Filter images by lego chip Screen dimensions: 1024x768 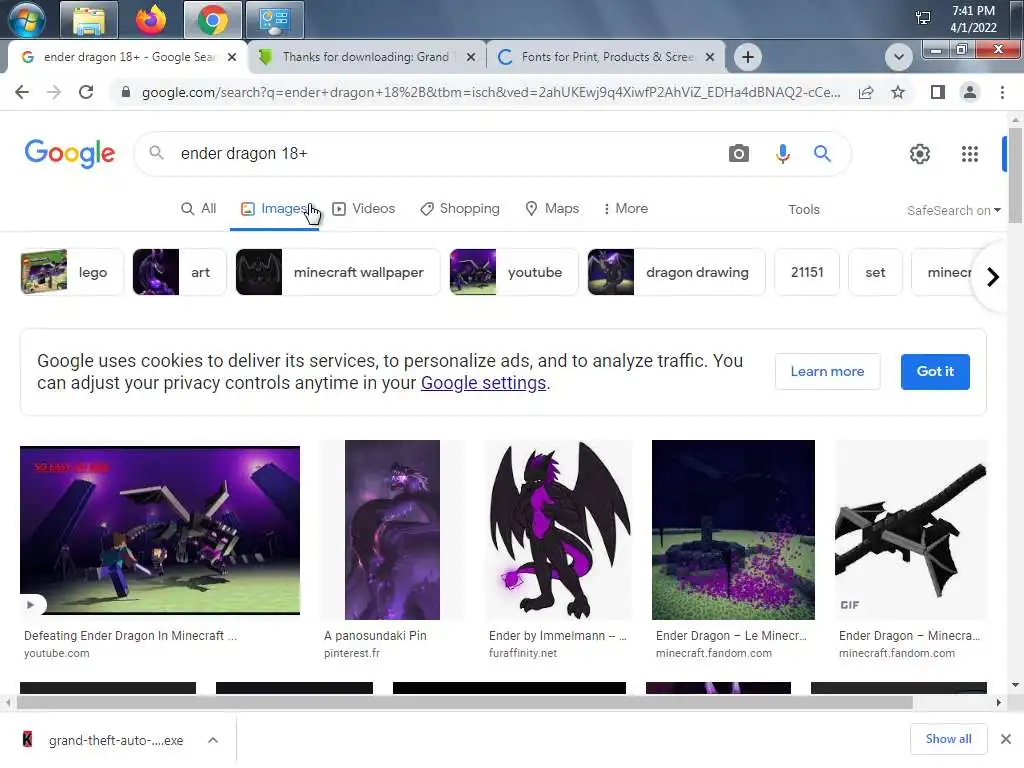(72, 272)
